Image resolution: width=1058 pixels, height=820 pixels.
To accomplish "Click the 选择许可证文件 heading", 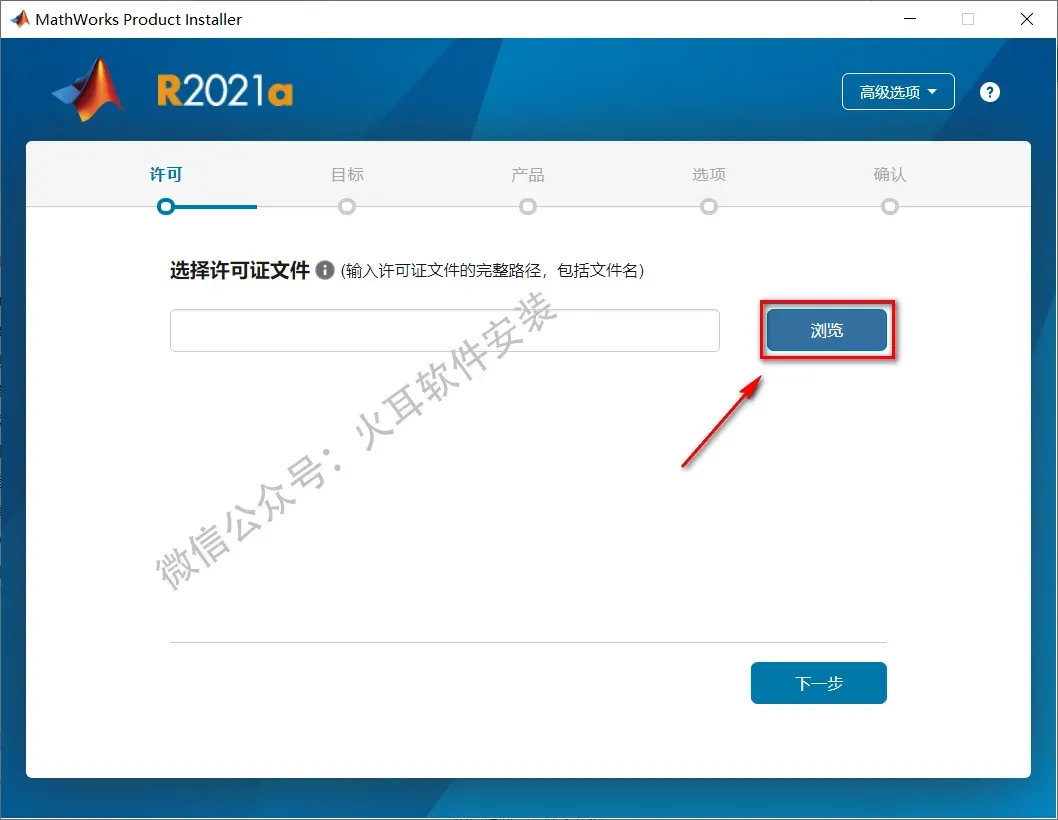I will coord(240,270).
